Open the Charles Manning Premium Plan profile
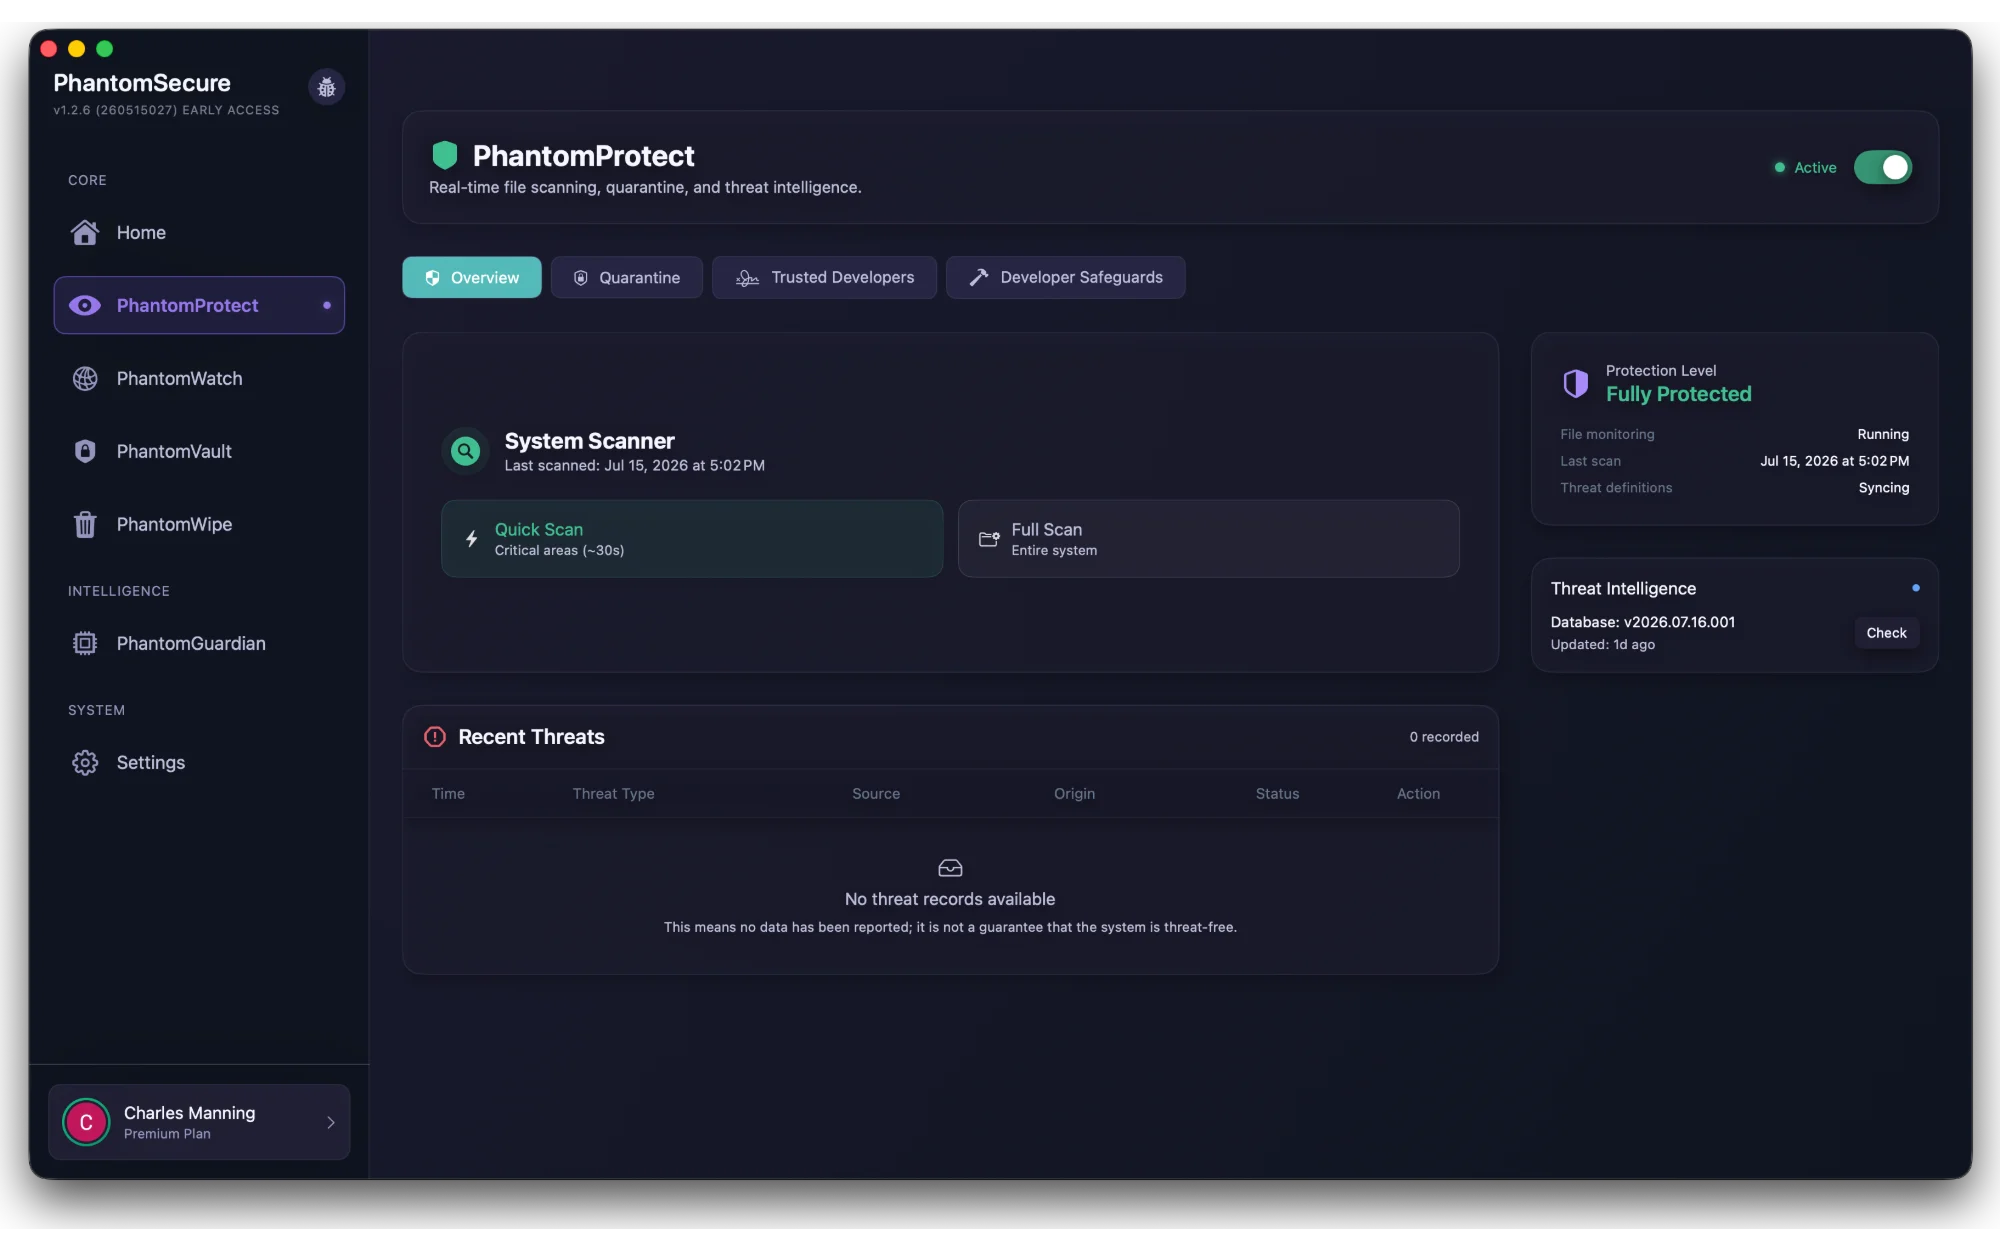 [199, 1122]
